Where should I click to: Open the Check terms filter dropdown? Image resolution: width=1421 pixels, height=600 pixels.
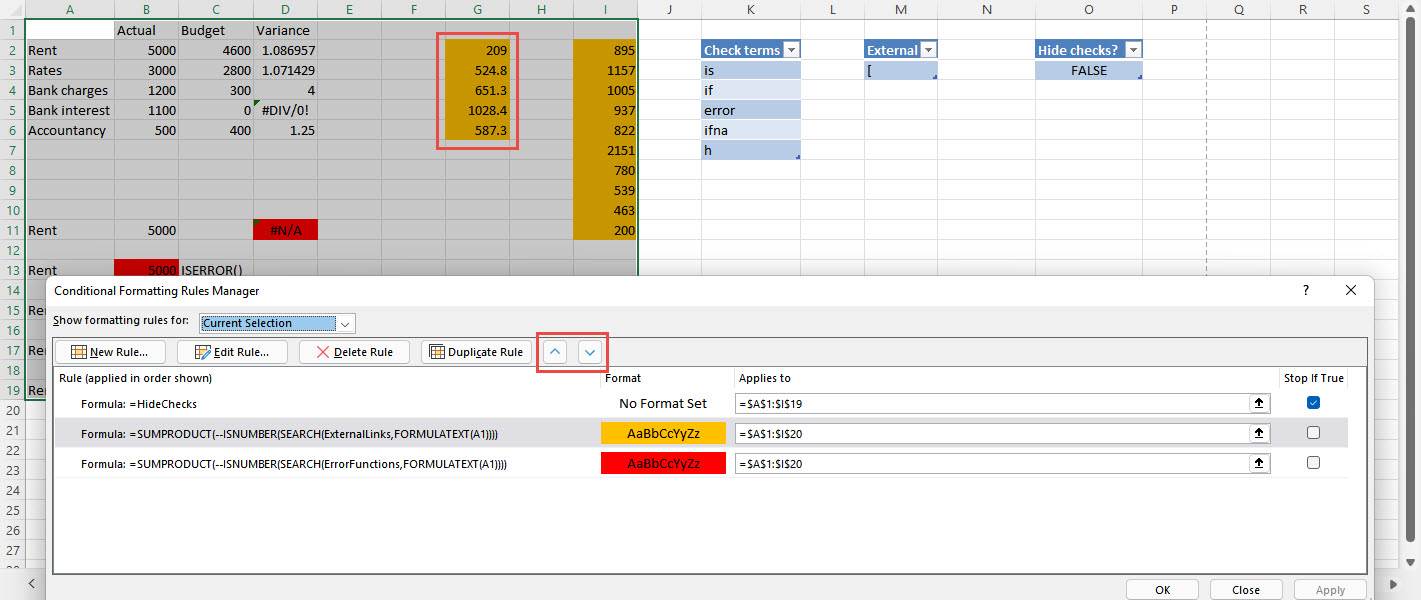coord(791,50)
